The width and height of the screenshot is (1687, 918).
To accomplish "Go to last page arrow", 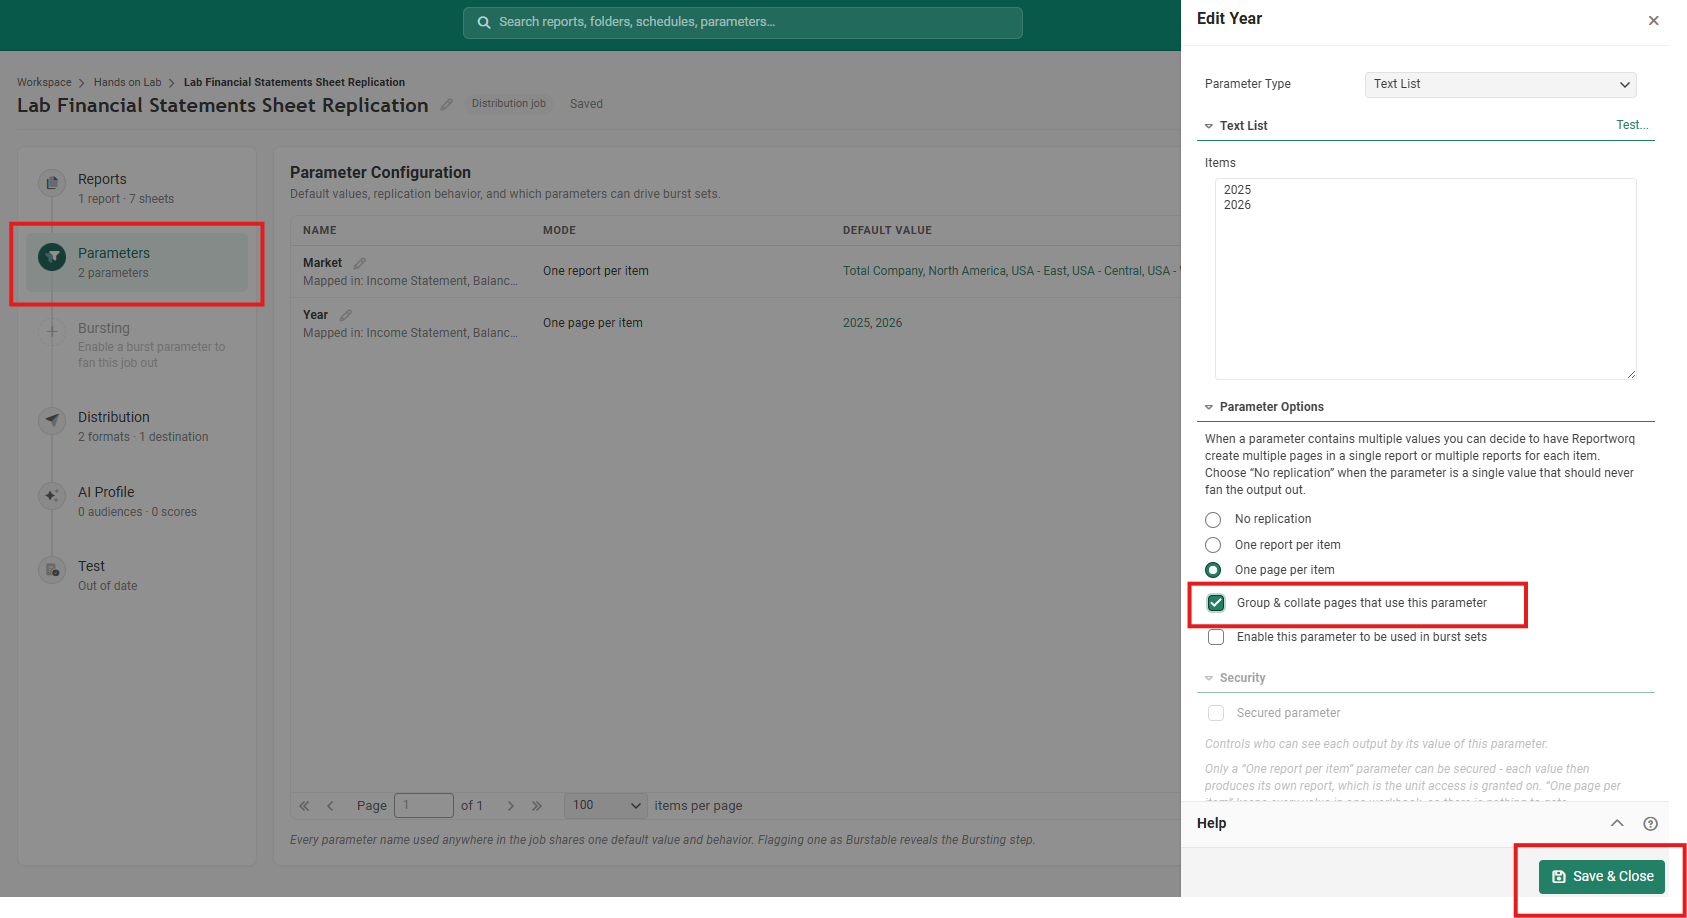I will pyautogui.click(x=537, y=806).
